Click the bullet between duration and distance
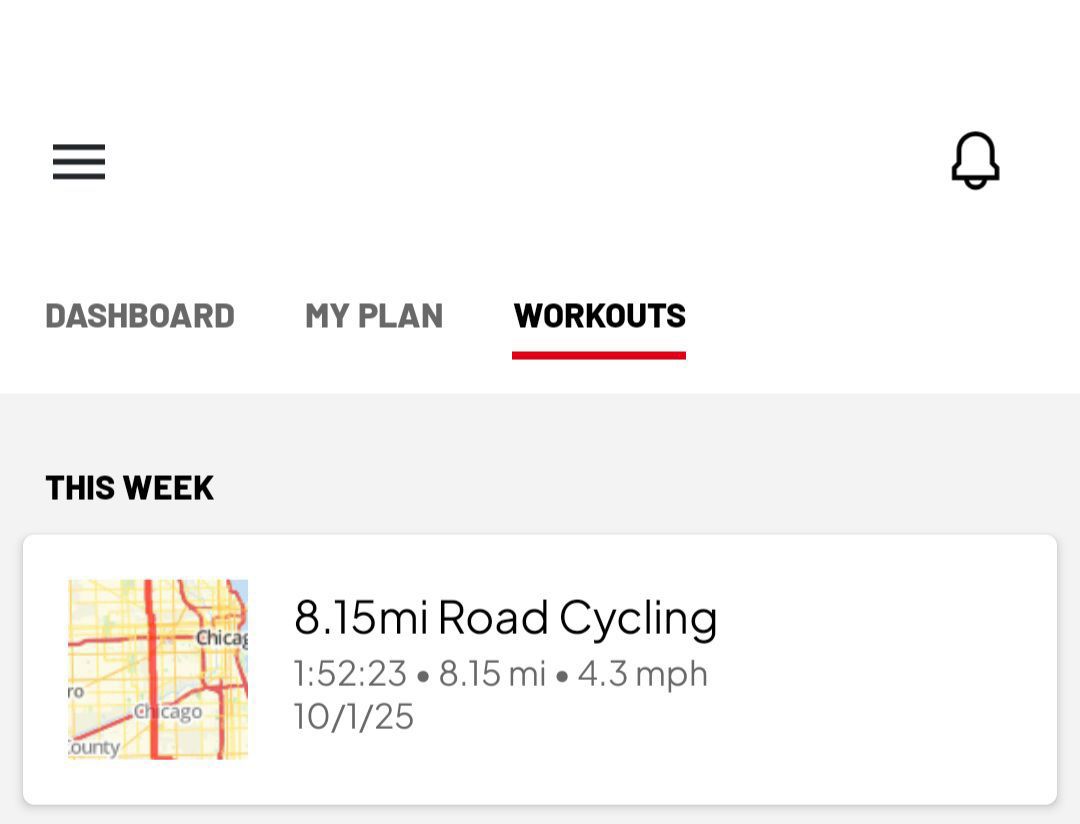 pyautogui.click(x=423, y=676)
